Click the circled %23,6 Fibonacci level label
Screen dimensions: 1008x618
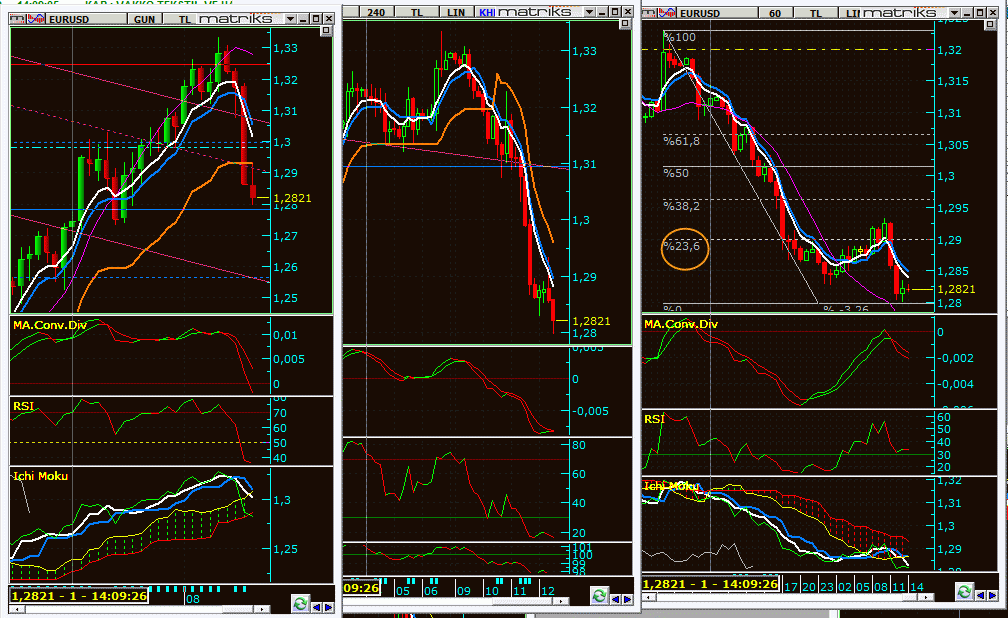pos(681,246)
